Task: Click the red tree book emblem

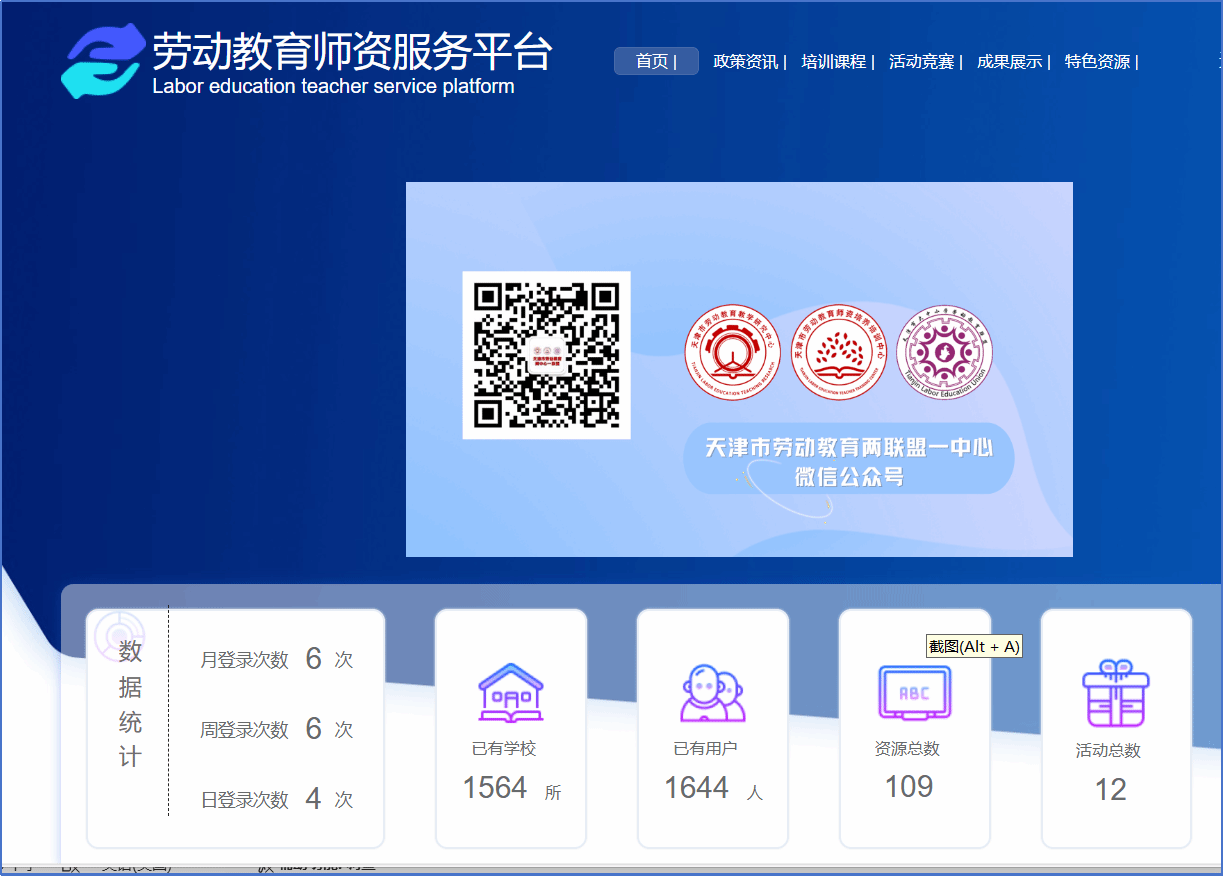Action: [839, 352]
